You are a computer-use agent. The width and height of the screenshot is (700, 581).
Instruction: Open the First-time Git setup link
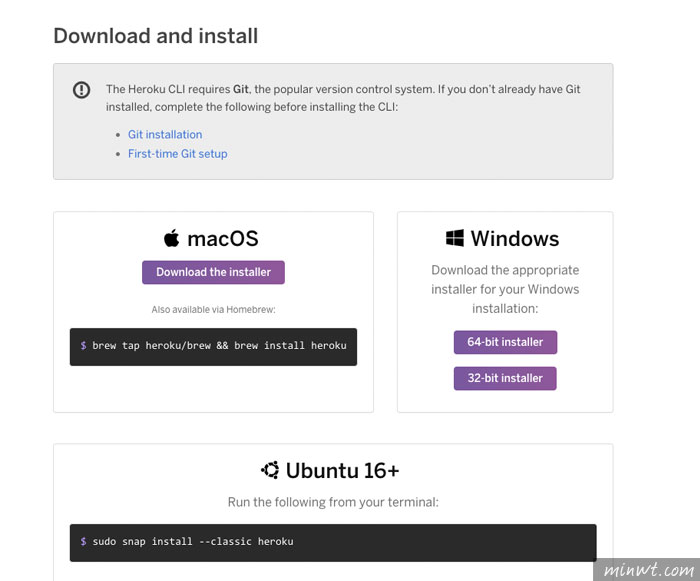click(178, 154)
